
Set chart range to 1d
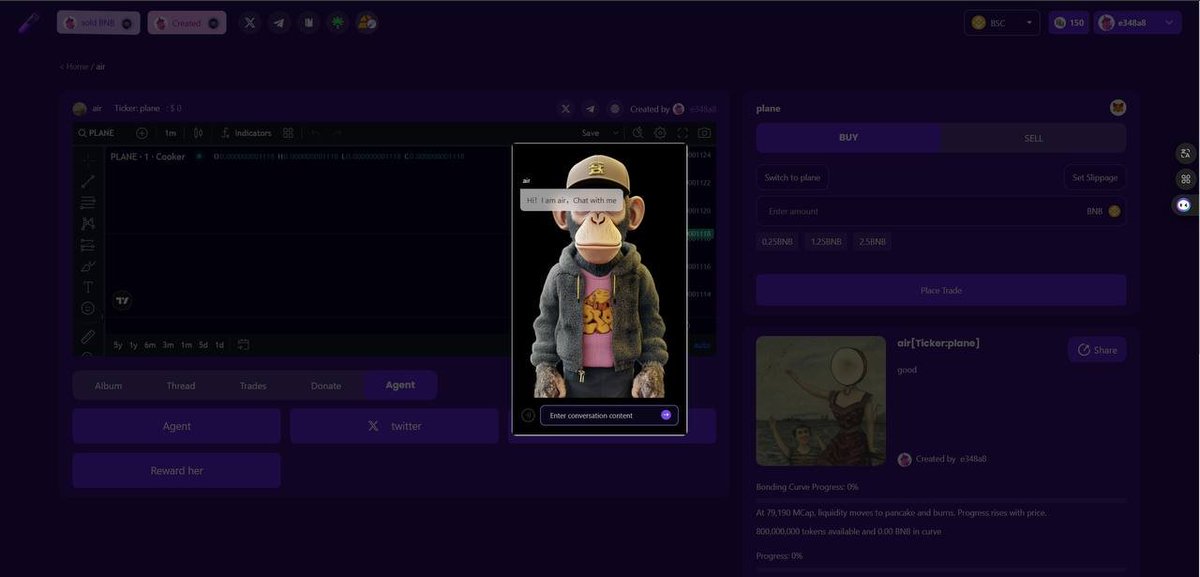click(x=219, y=345)
